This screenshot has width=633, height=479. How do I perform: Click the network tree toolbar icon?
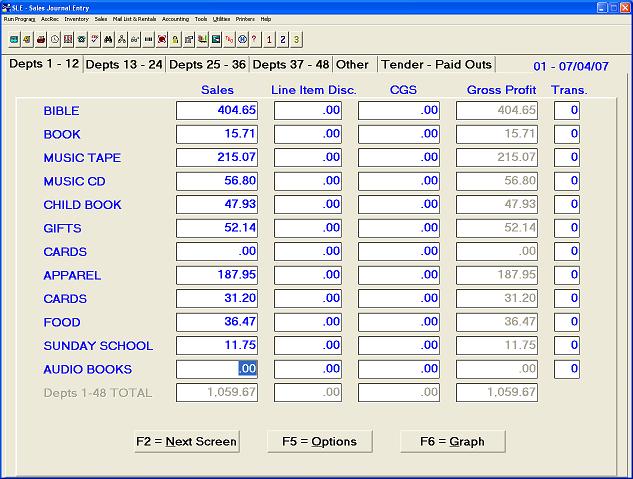tap(122, 40)
